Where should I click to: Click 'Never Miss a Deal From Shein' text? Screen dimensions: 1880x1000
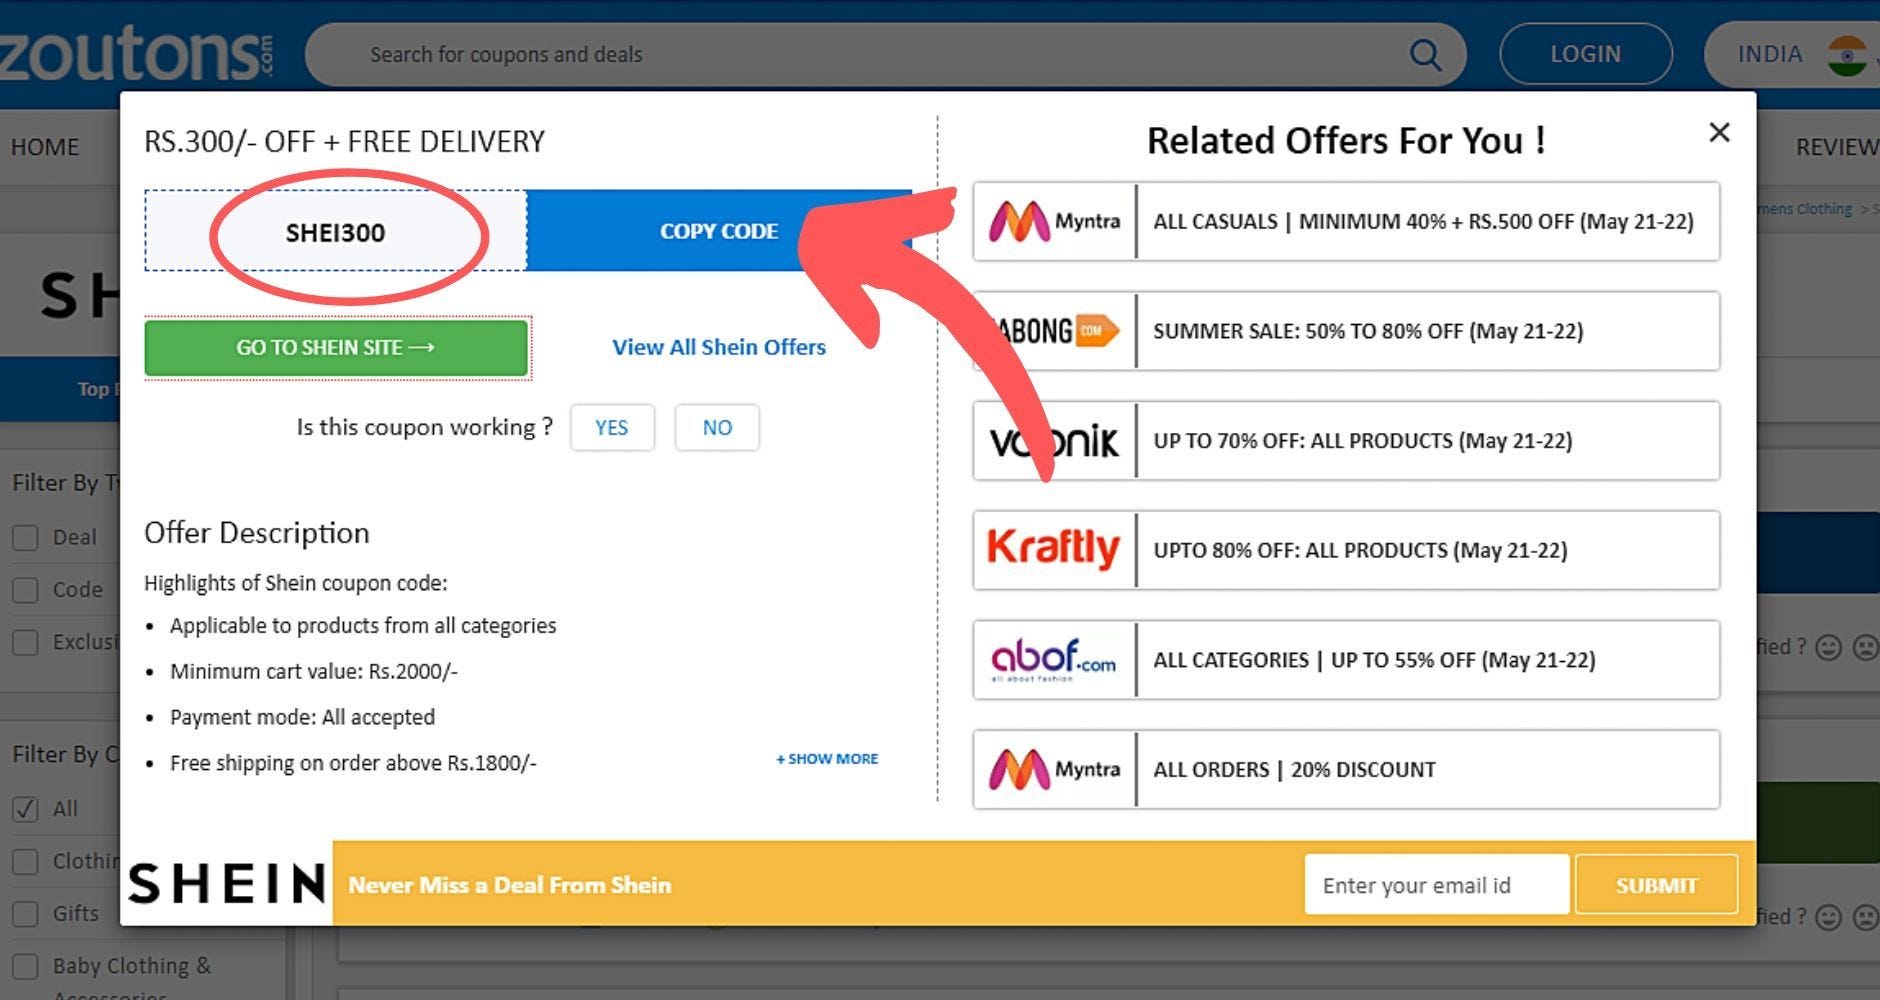510,885
